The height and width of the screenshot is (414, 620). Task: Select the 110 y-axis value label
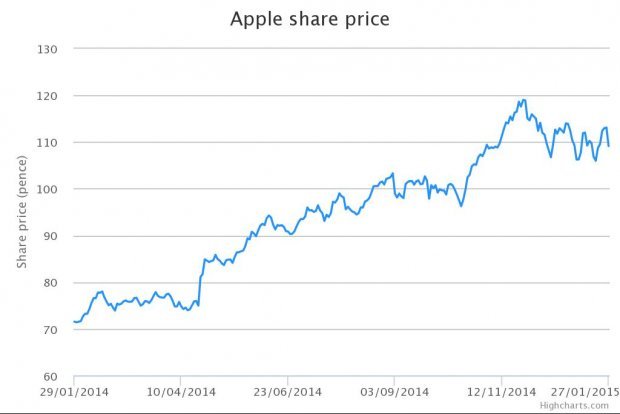click(49, 143)
